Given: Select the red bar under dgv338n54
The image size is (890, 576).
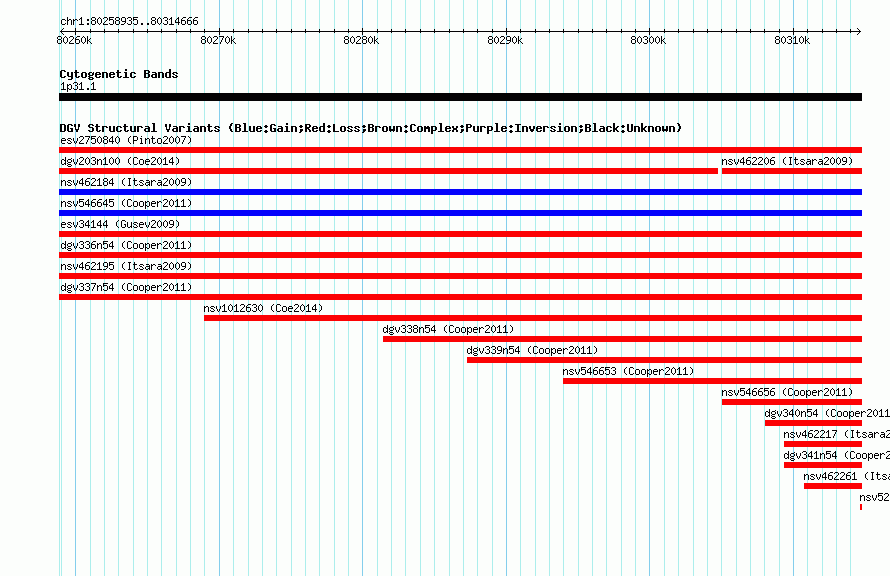Looking at the screenshot, I should point(623,339).
